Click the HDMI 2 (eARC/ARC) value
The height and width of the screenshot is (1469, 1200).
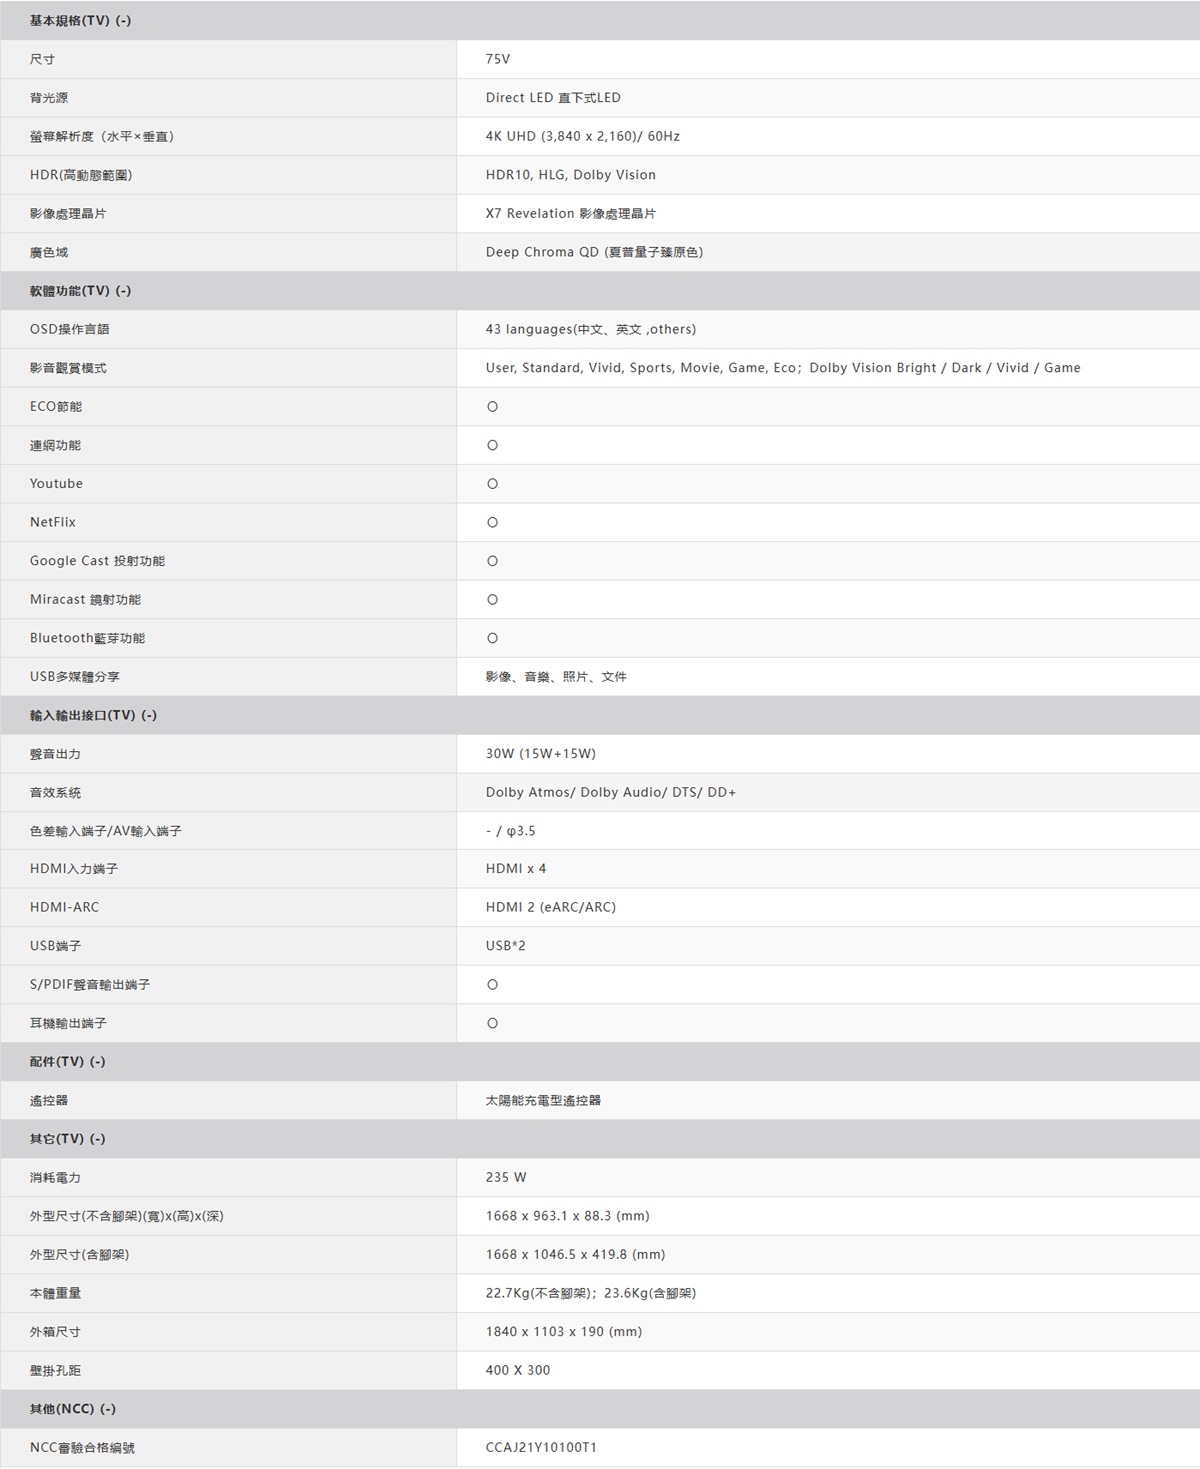coord(550,907)
